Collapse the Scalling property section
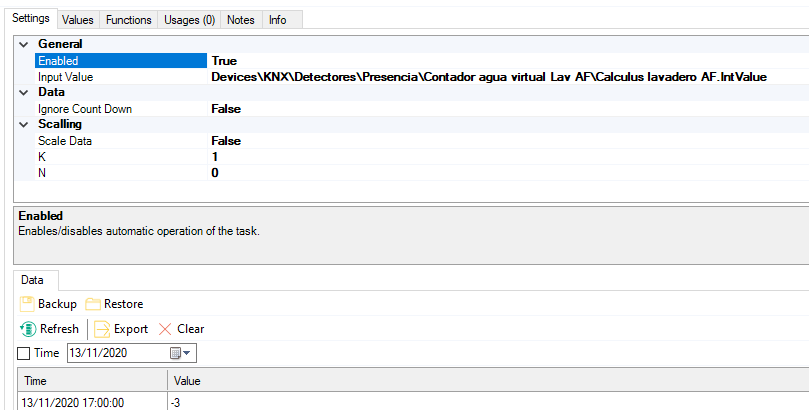 pyautogui.click(x=23, y=124)
